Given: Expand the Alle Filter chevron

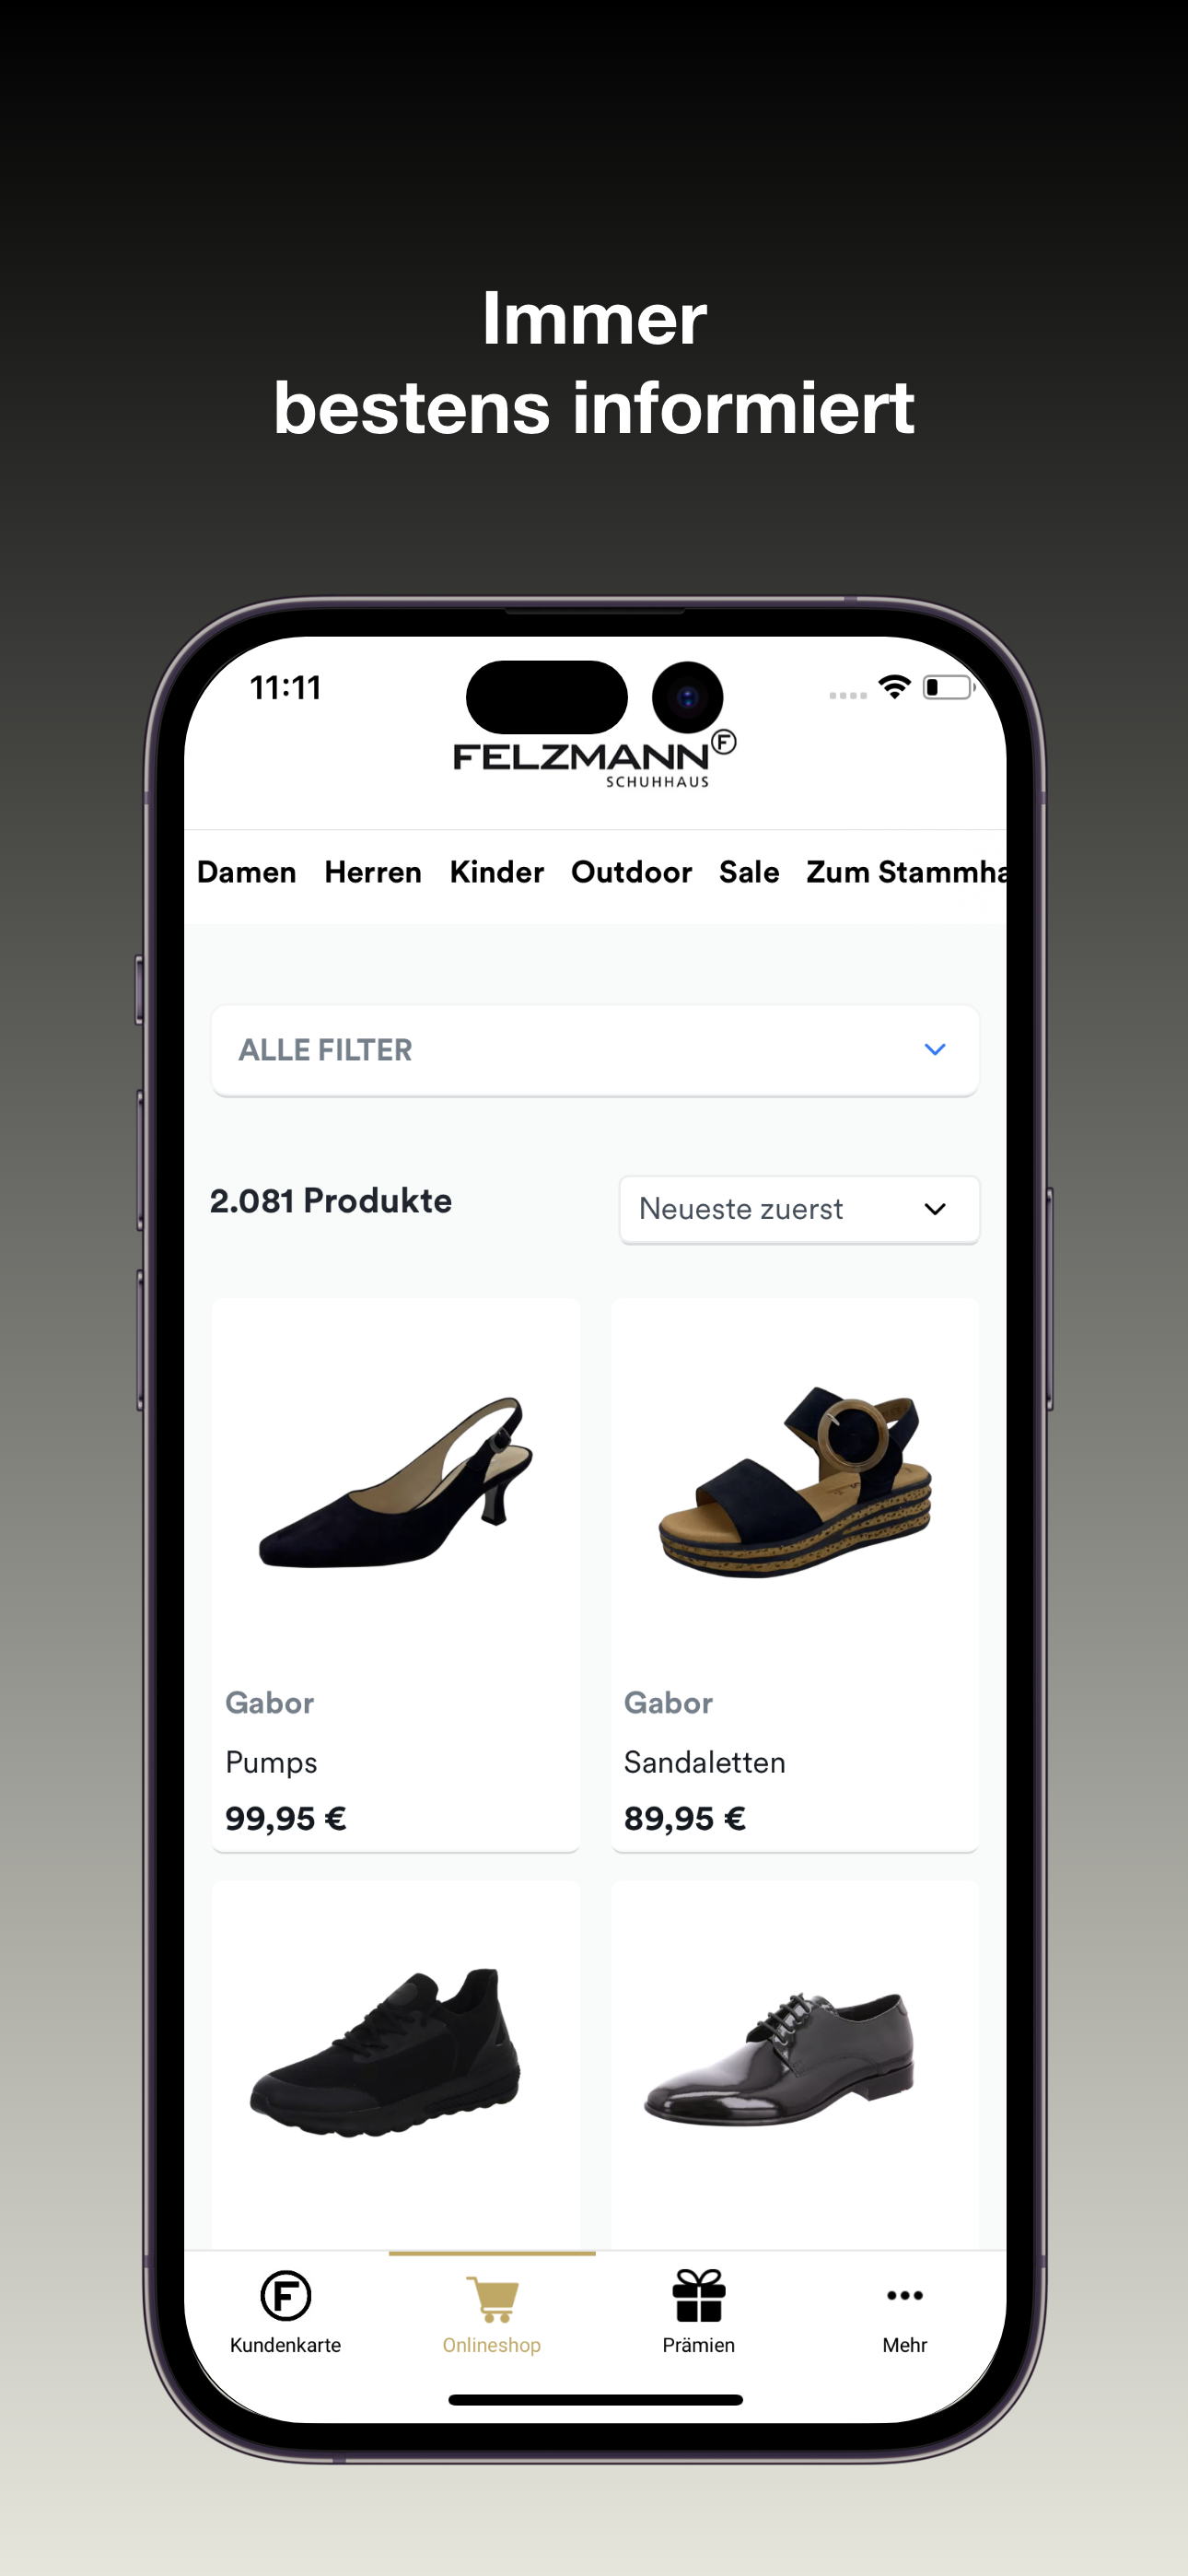Looking at the screenshot, I should coord(935,1049).
